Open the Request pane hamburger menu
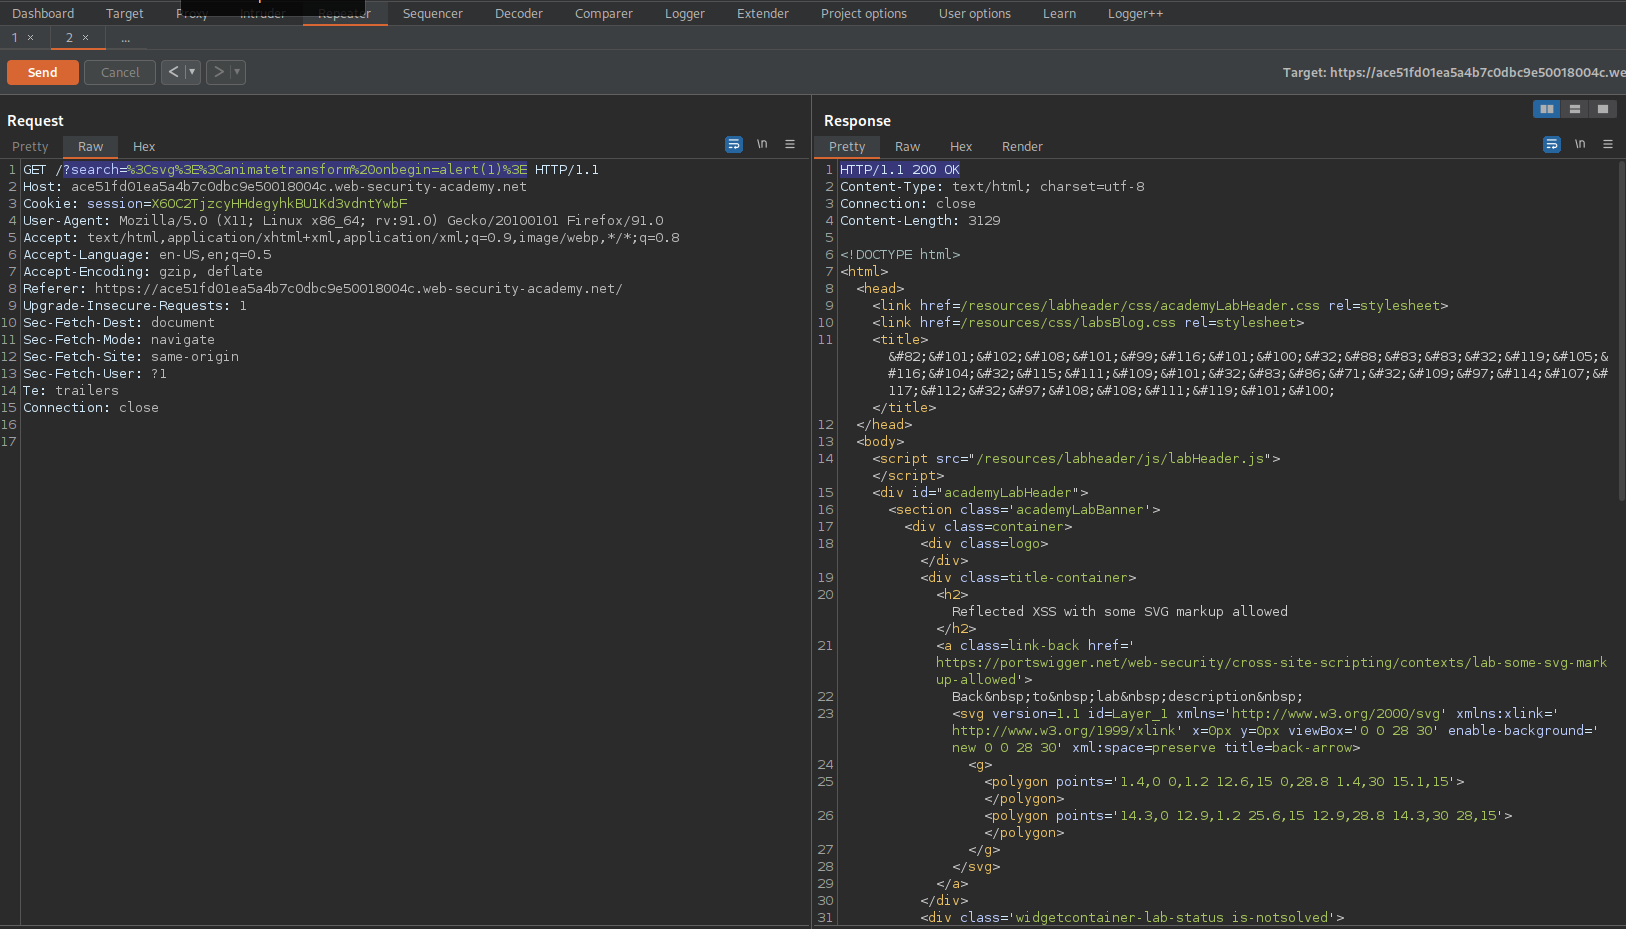The image size is (1626, 929). pyautogui.click(x=790, y=144)
